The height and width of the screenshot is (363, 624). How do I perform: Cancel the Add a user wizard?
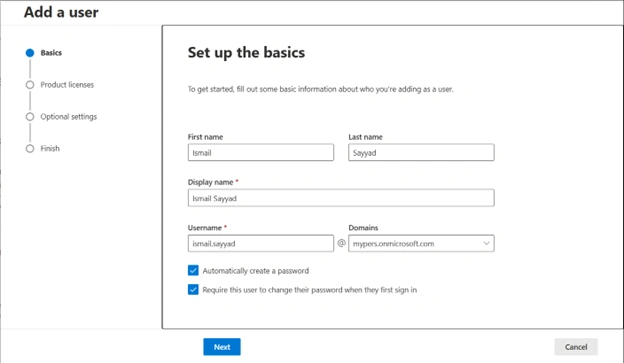tap(576, 347)
